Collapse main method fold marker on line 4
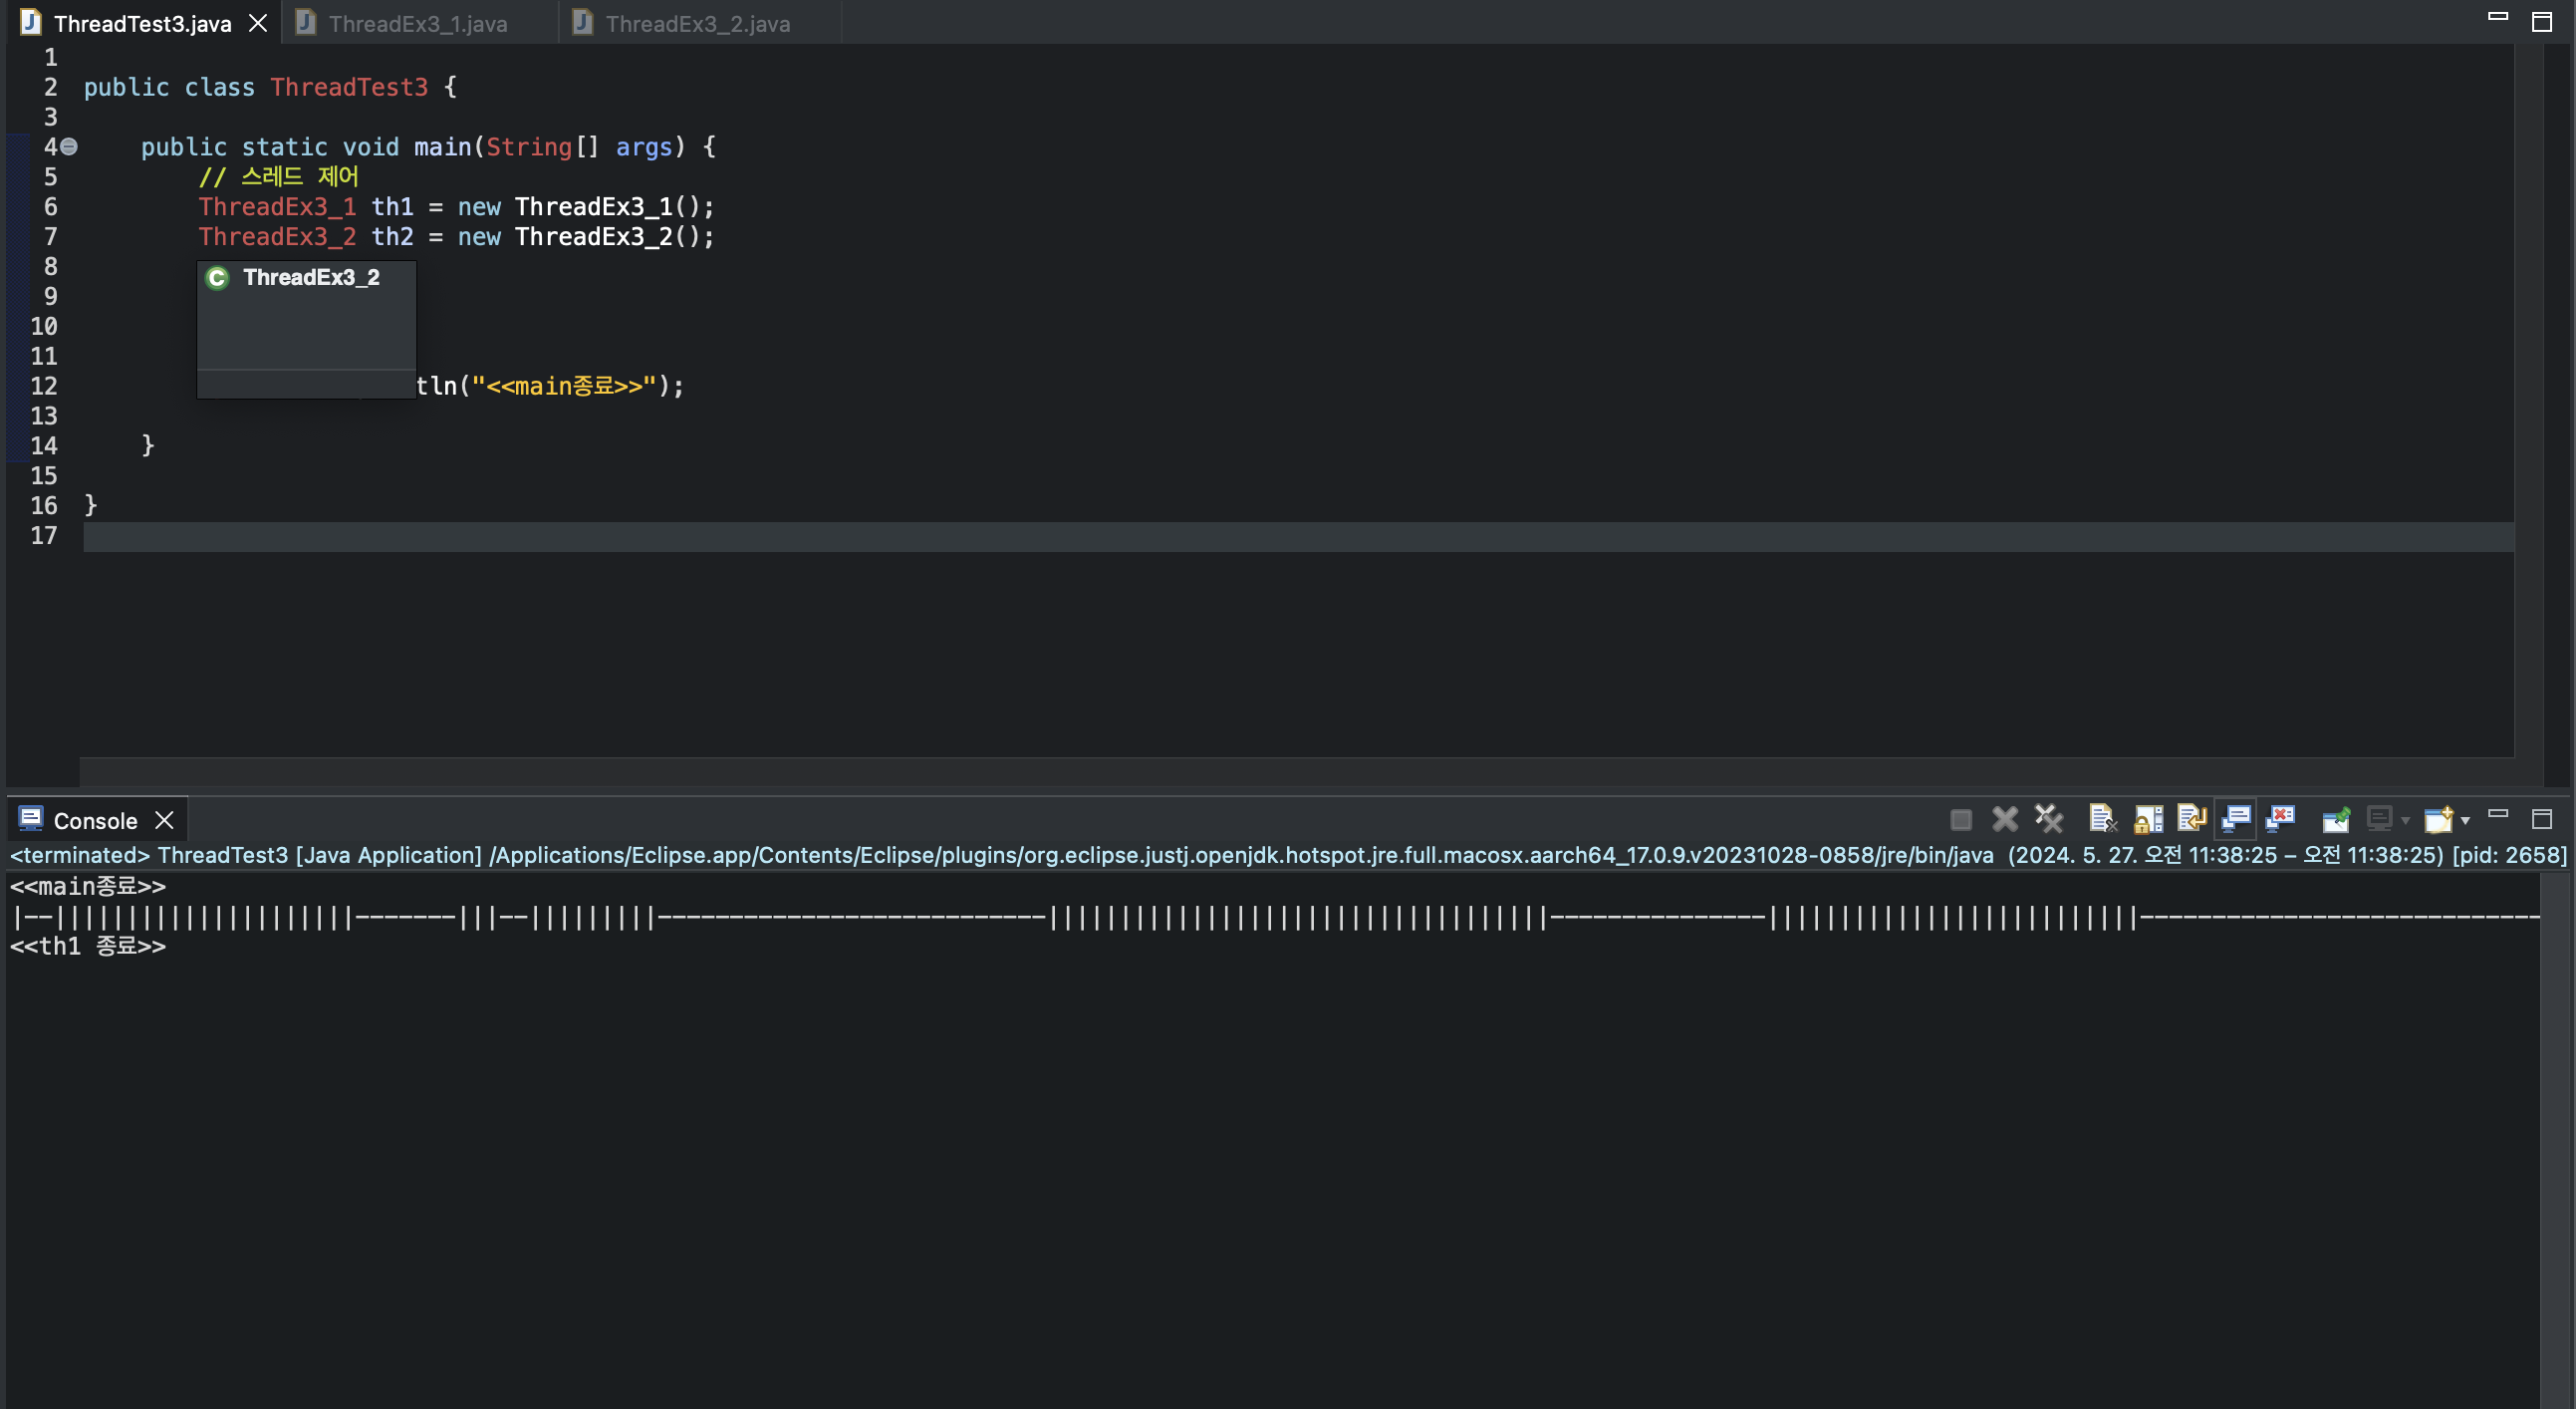The width and height of the screenshot is (2576, 1409). (x=69, y=147)
